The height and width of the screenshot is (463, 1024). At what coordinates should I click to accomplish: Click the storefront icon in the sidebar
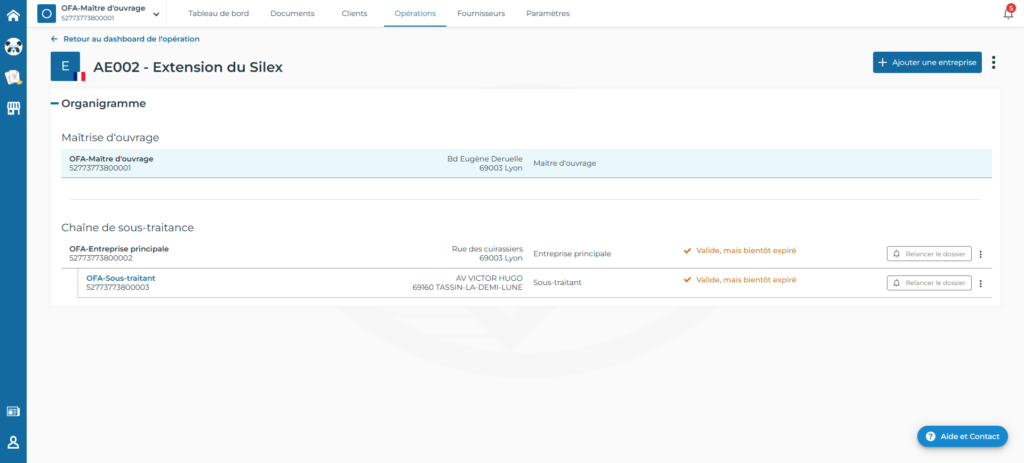coord(13,108)
